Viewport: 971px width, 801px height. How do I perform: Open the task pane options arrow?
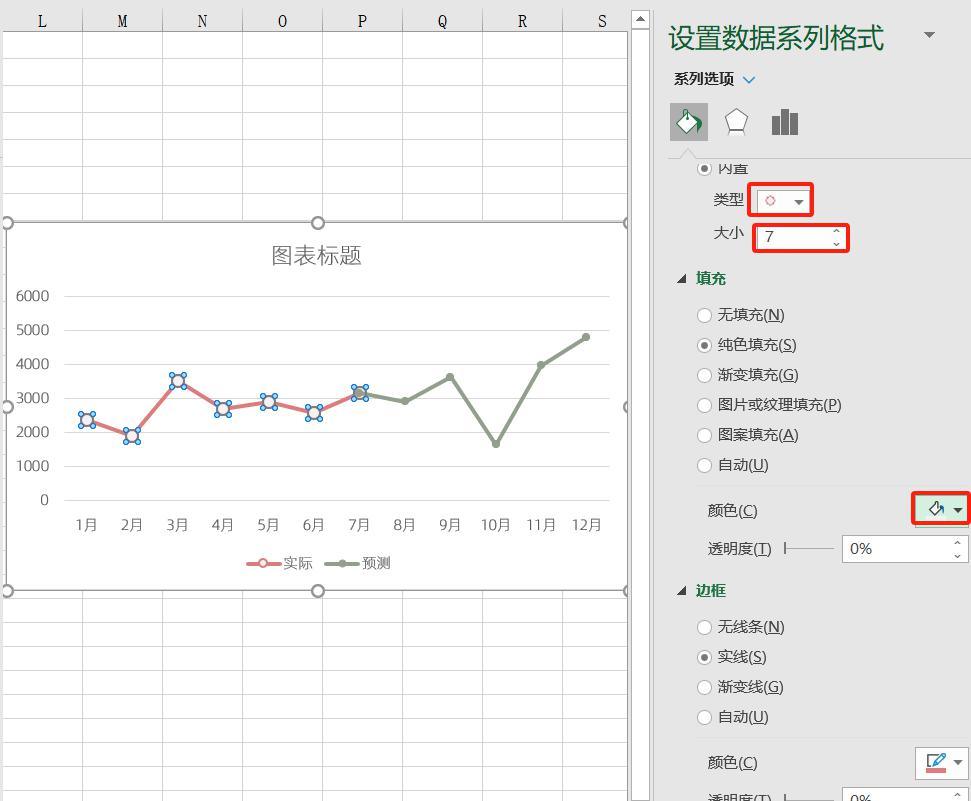click(929, 35)
